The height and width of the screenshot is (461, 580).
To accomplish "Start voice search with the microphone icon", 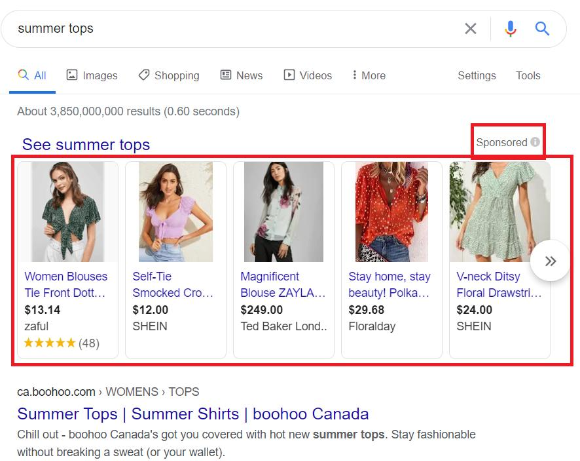I will coord(510,28).
